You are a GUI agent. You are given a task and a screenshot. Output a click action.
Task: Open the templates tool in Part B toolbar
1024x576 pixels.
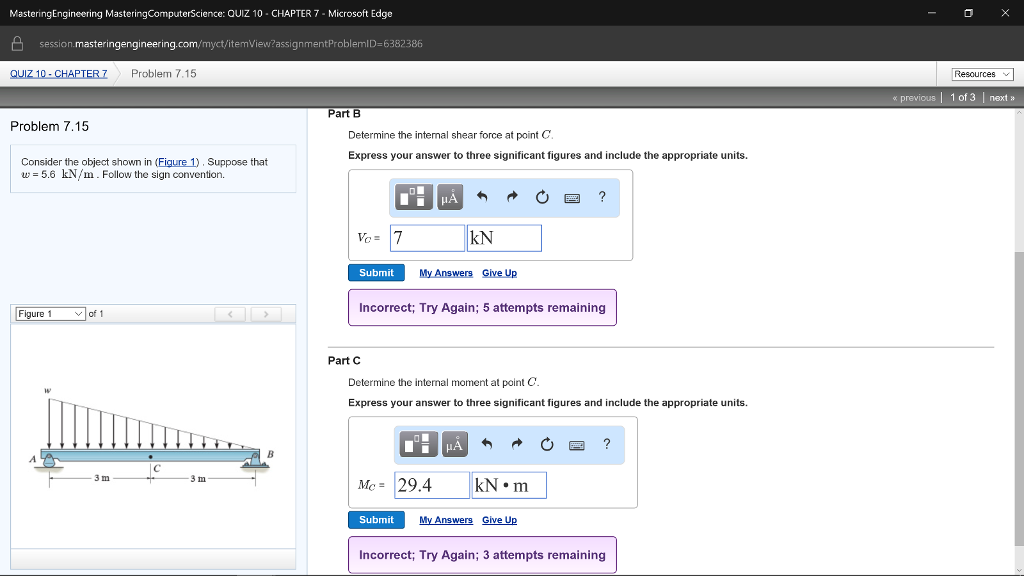[x=415, y=198]
